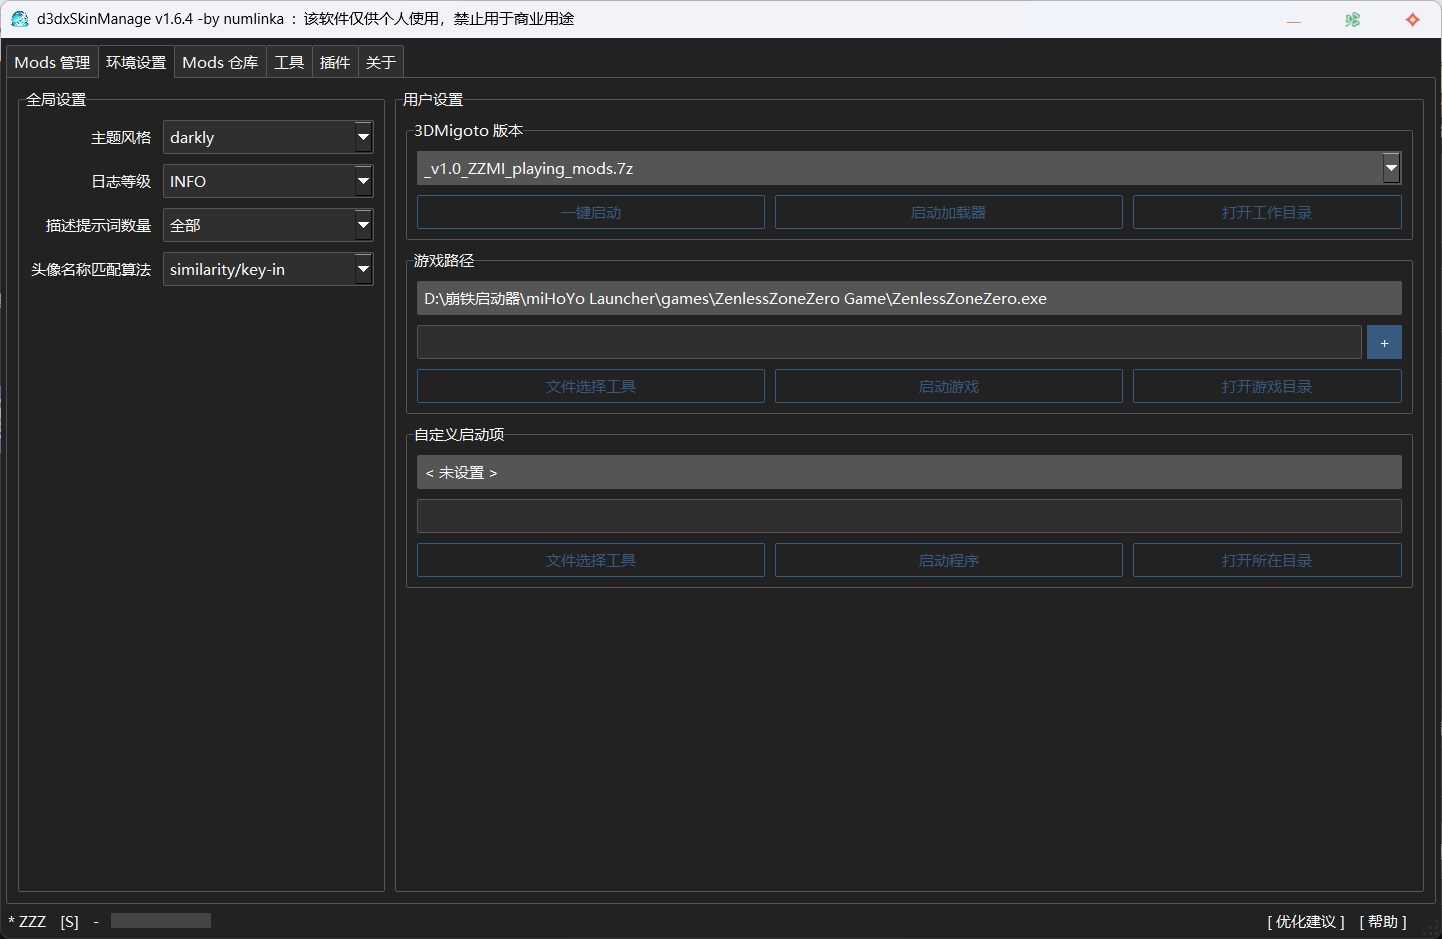Click the 日志等级 label

pyautogui.click(x=121, y=181)
